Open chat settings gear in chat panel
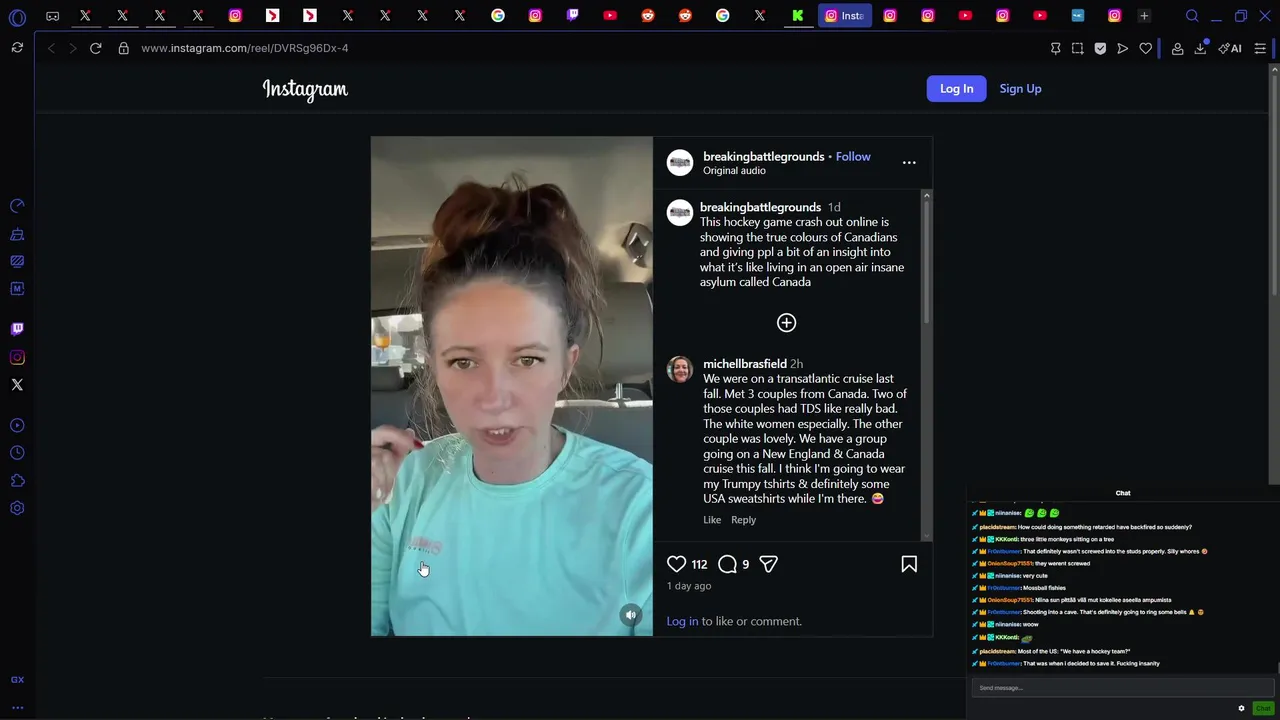 1242,708
